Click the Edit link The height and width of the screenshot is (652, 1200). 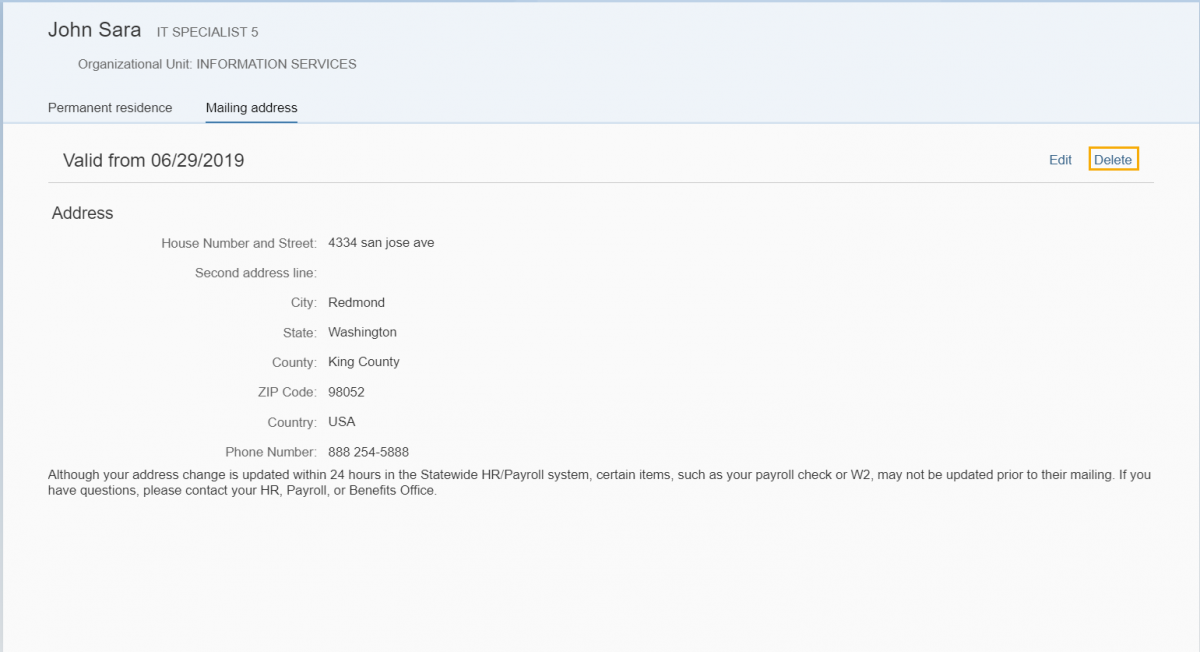tap(1060, 160)
